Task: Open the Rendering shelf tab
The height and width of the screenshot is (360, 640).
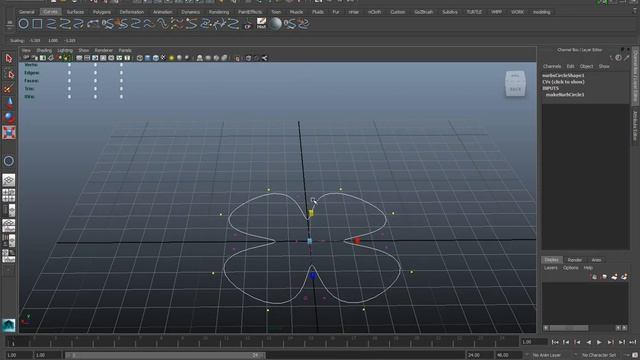Action: [x=219, y=12]
